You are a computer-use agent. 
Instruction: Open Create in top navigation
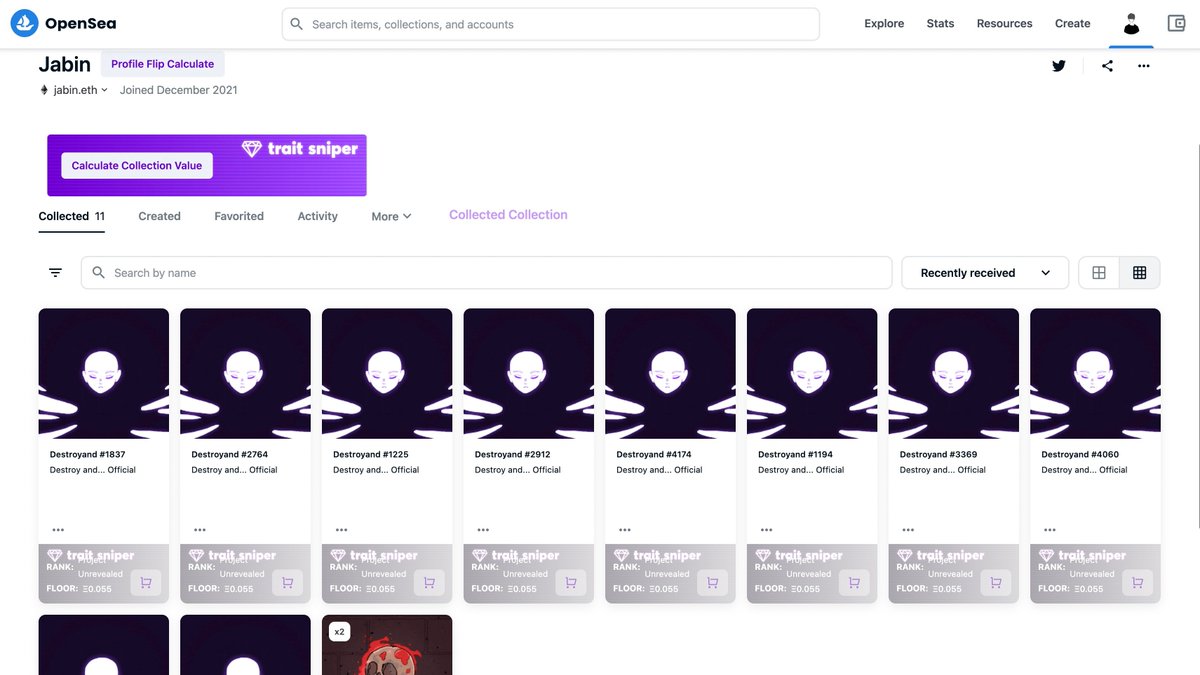pyautogui.click(x=1072, y=24)
